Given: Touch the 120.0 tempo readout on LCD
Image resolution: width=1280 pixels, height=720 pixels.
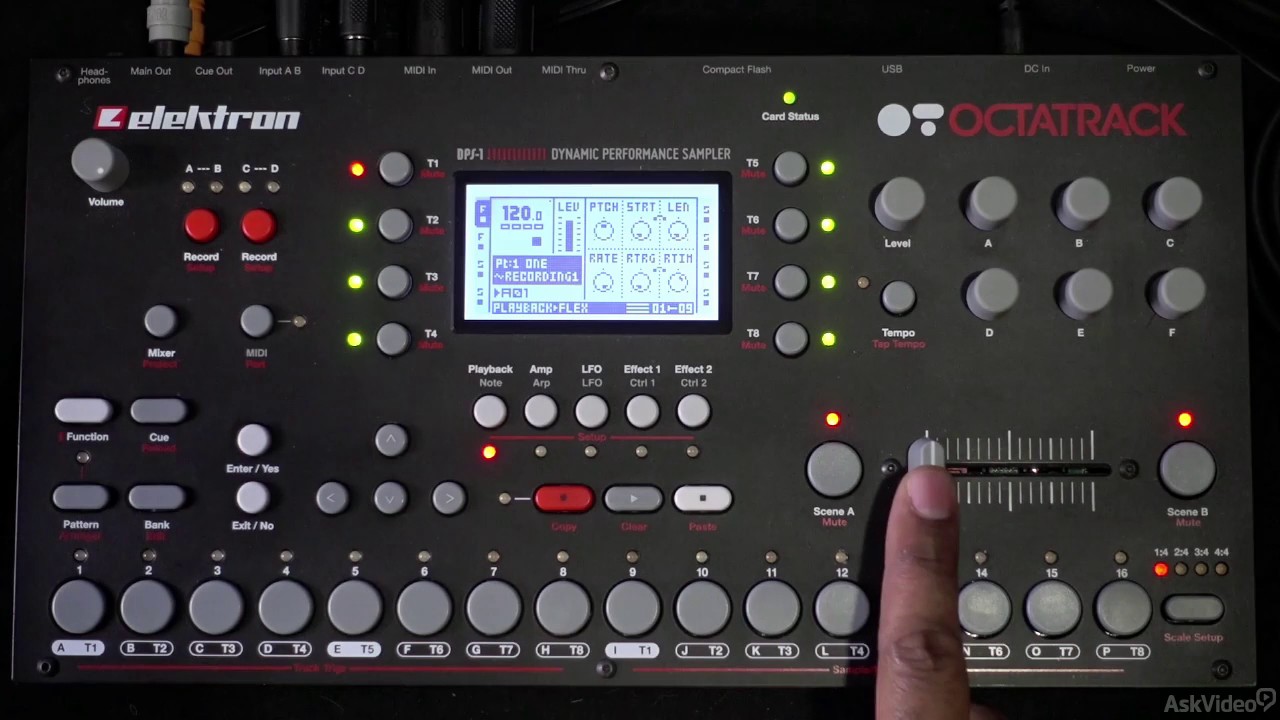Looking at the screenshot, I should (x=521, y=213).
